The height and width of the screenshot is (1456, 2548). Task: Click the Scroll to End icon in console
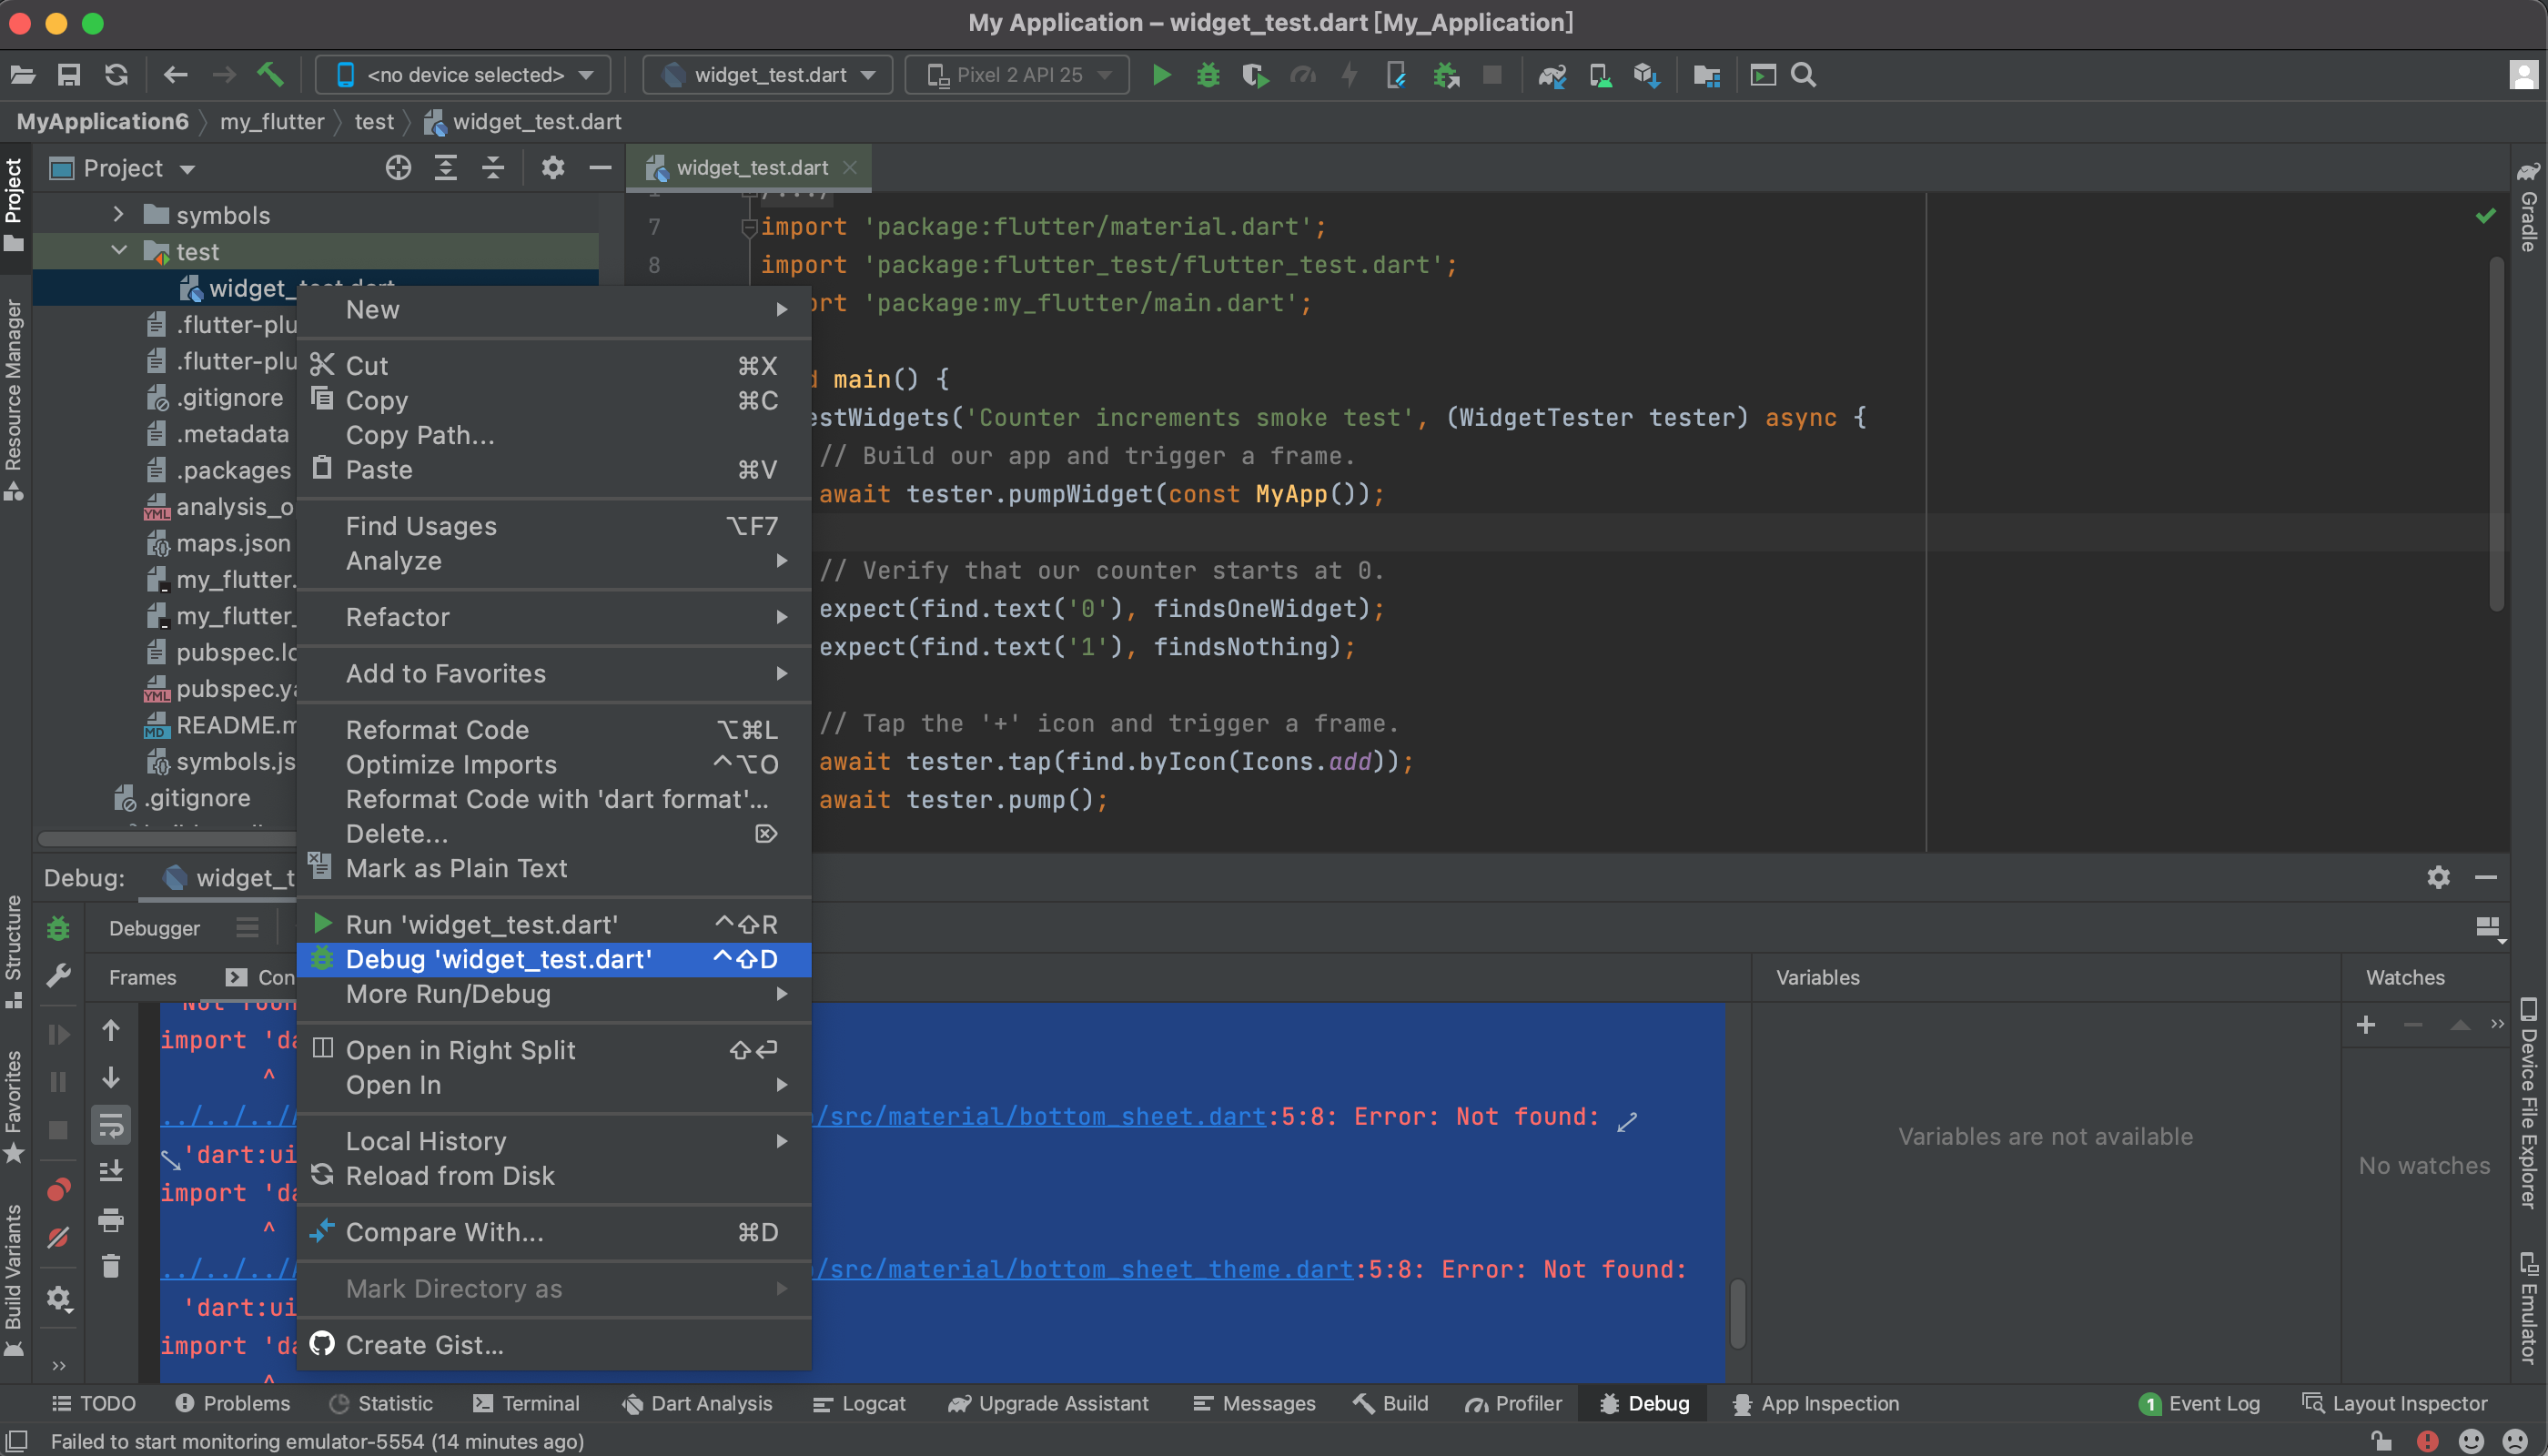pyautogui.click(x=111, y=1171)
